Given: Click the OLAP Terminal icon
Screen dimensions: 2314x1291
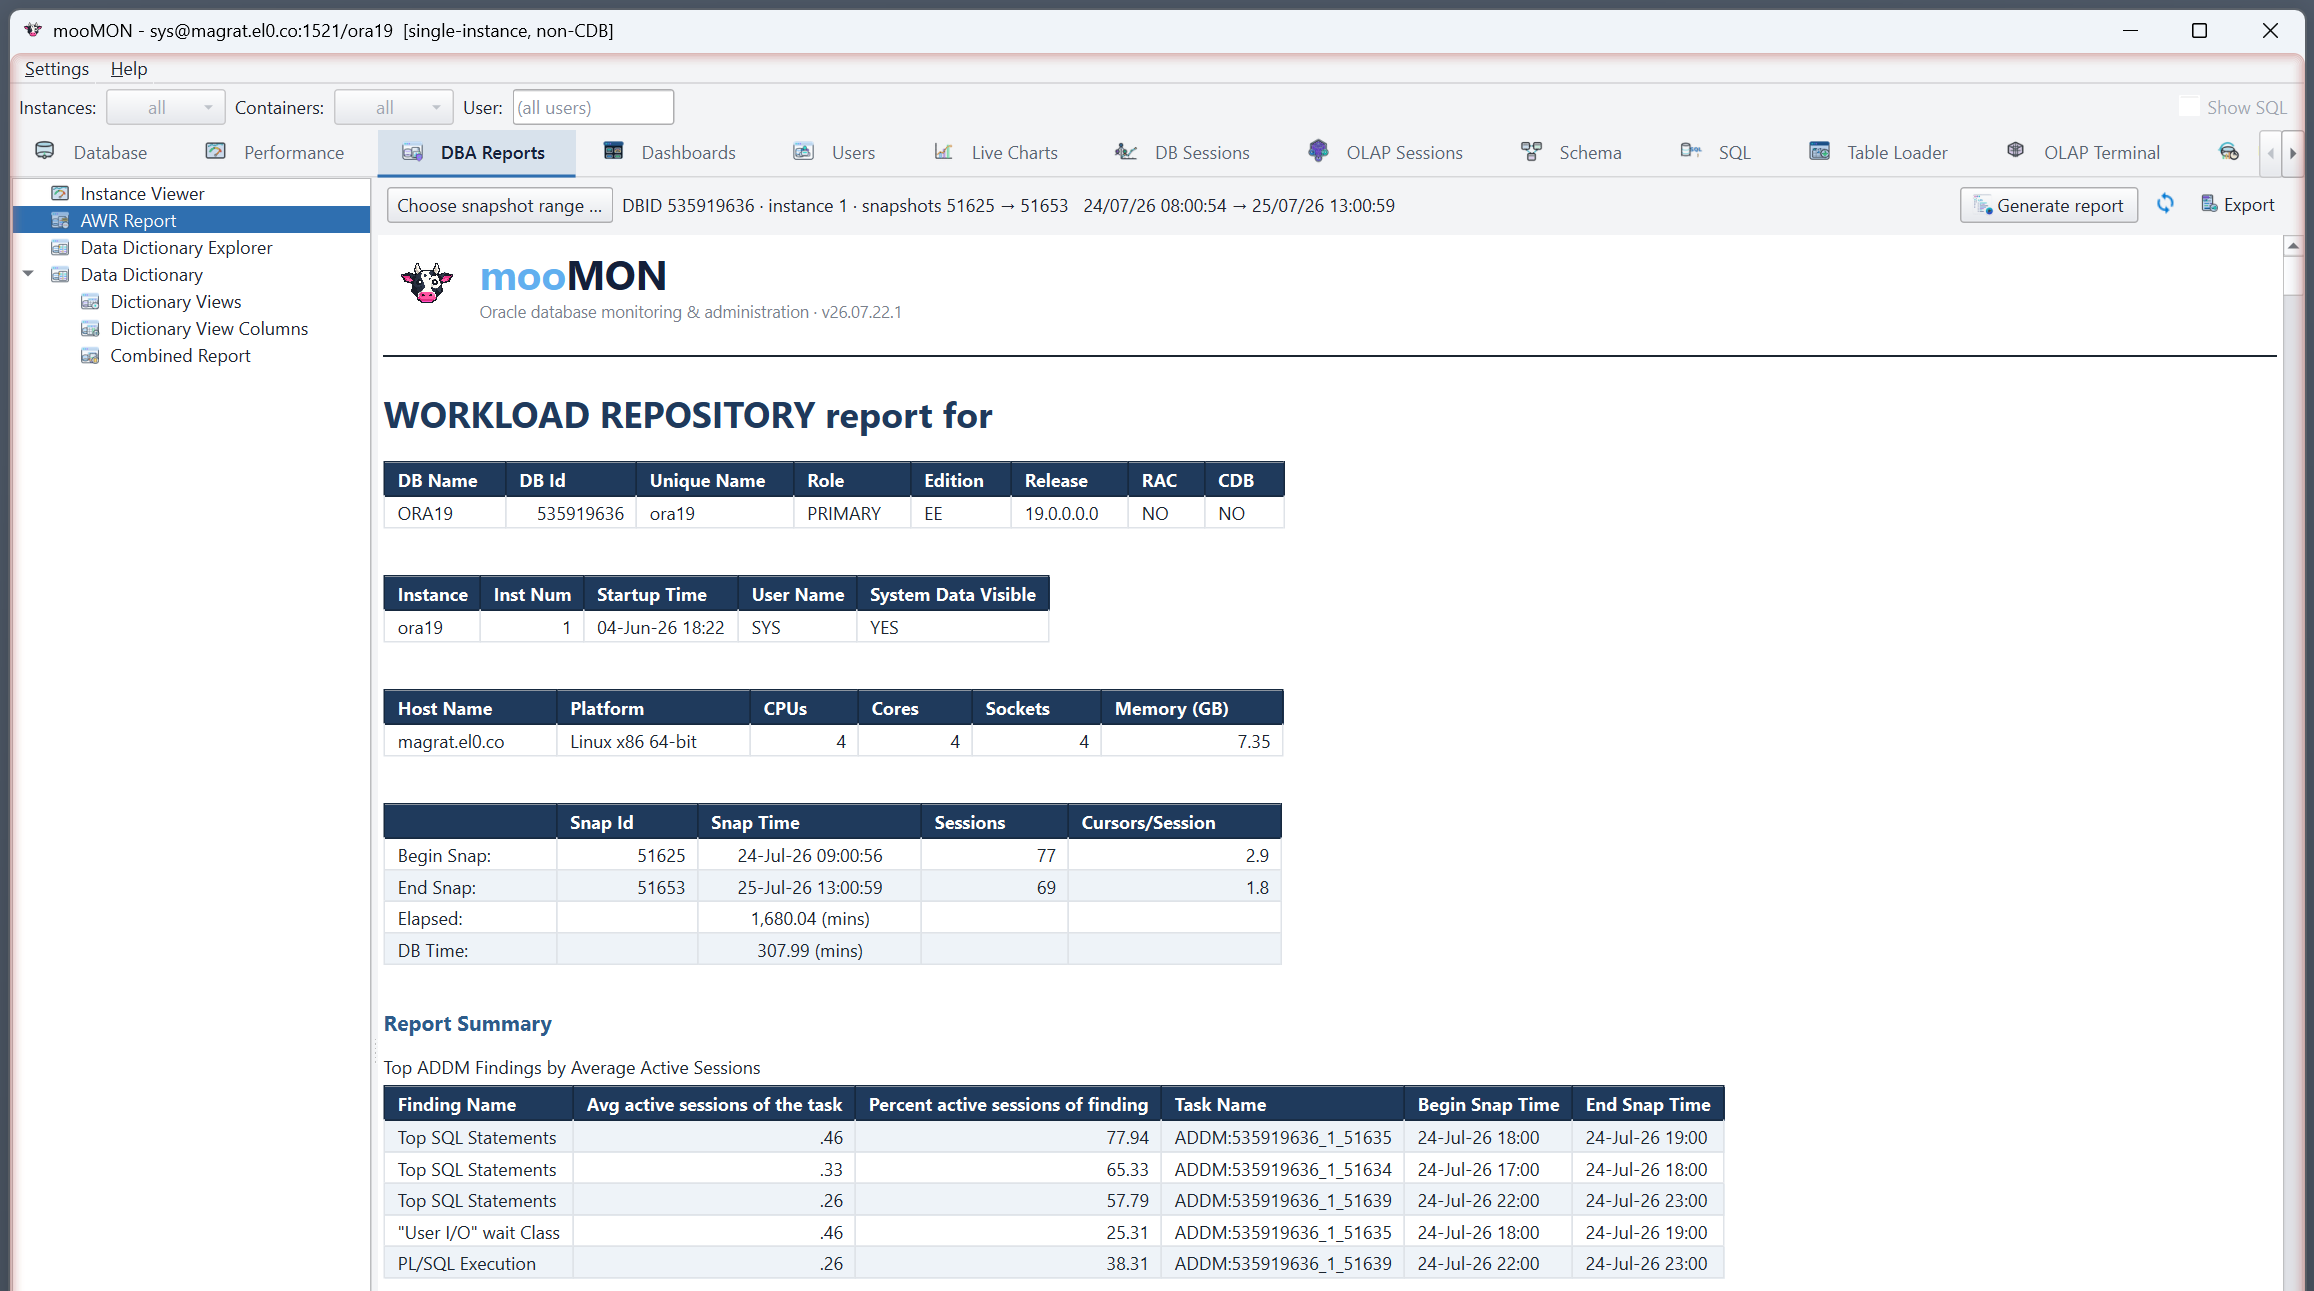Looking at the screenshot, I should tap(2016, 151).
